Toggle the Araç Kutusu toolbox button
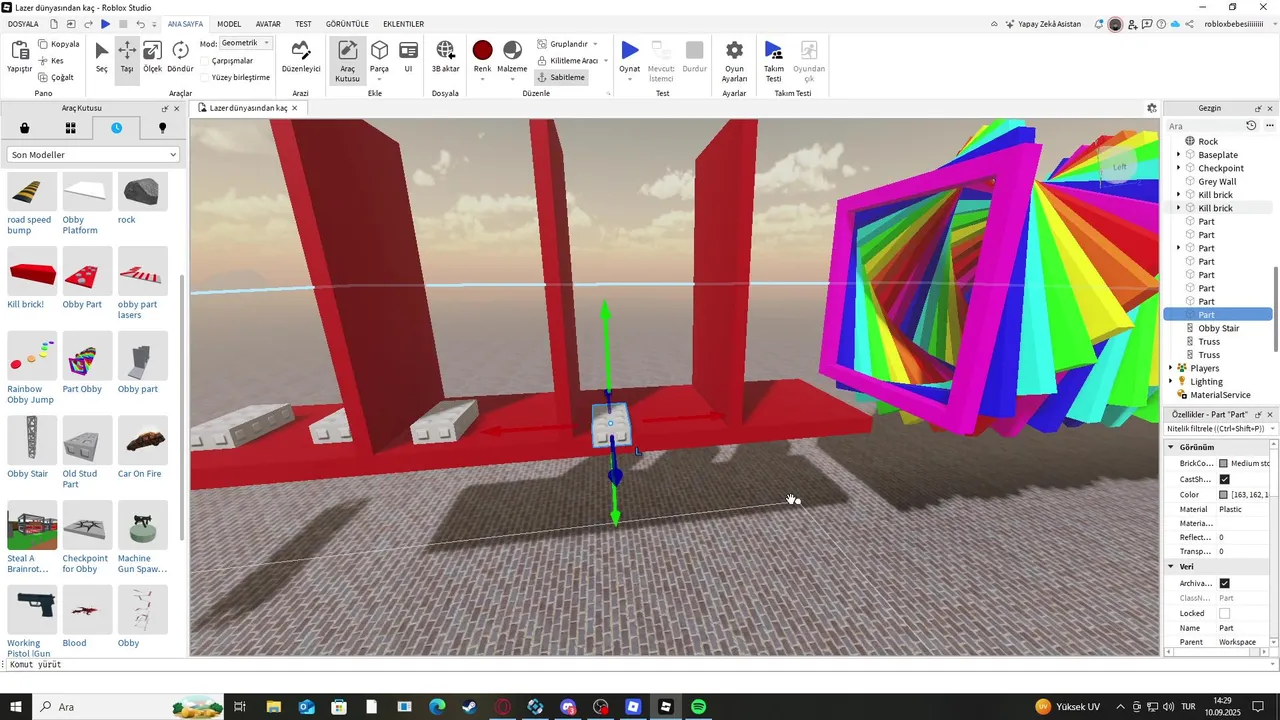This screenshot has height=720, width=1280. tap(347, 61)
